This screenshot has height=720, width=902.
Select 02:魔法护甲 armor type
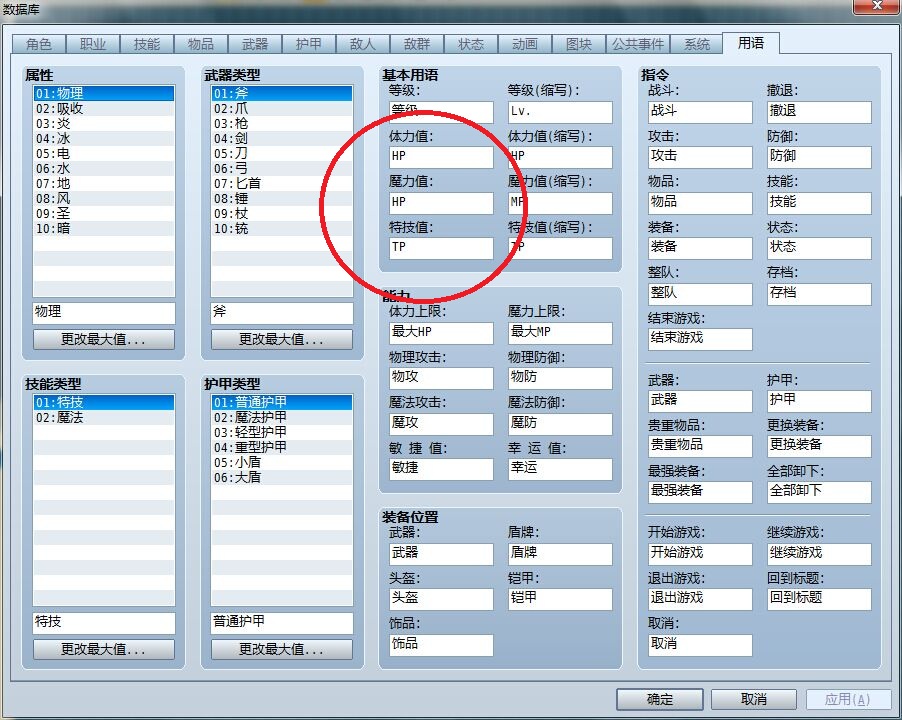[x=282, y=418]
